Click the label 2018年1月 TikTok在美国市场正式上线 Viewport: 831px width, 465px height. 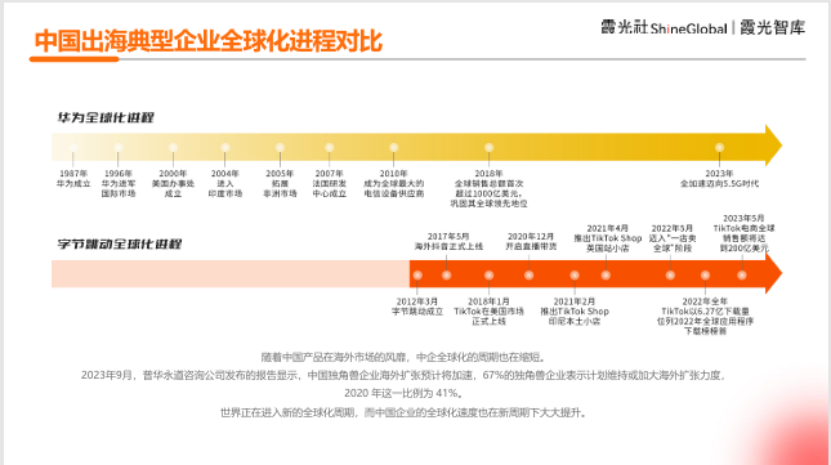[x=489, y=311]
